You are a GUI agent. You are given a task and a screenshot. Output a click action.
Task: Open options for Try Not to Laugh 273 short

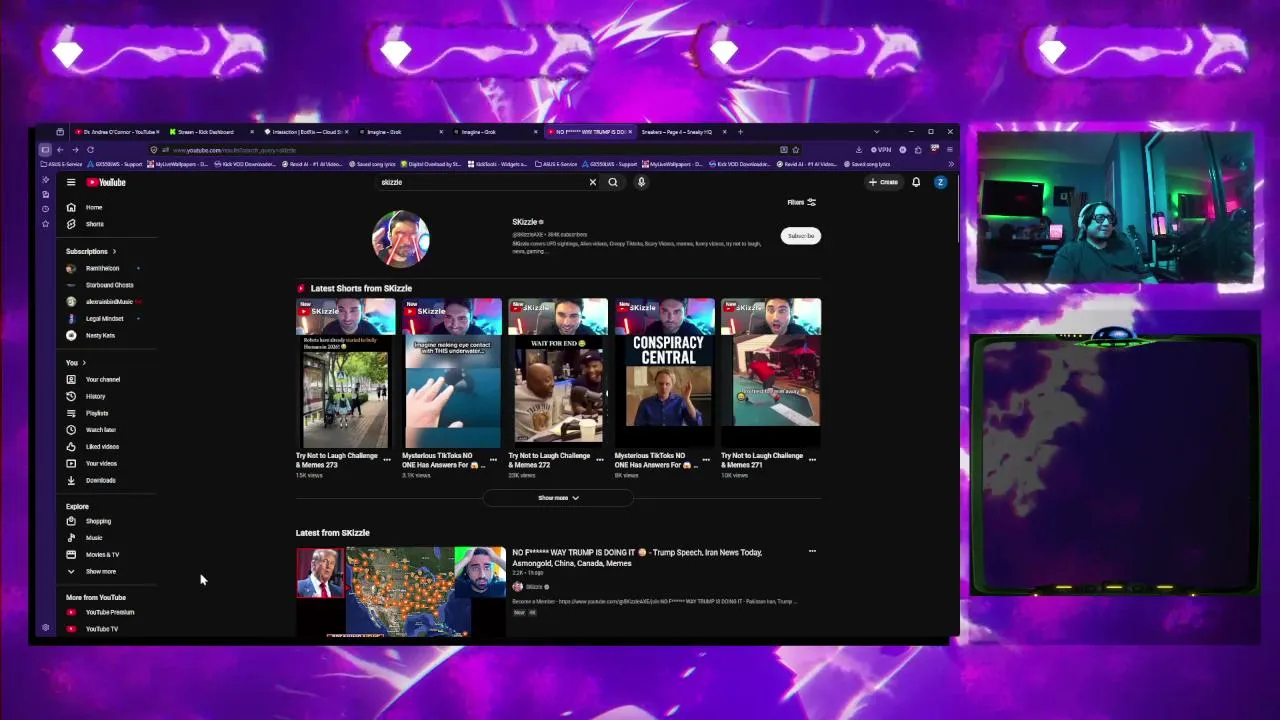point(387,460)
